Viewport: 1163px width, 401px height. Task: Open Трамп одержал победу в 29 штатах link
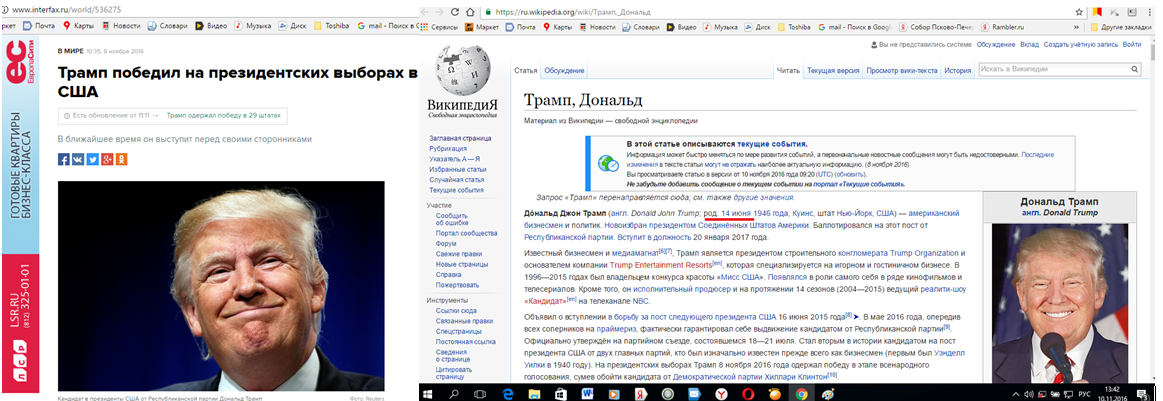(x=222, y=116)
